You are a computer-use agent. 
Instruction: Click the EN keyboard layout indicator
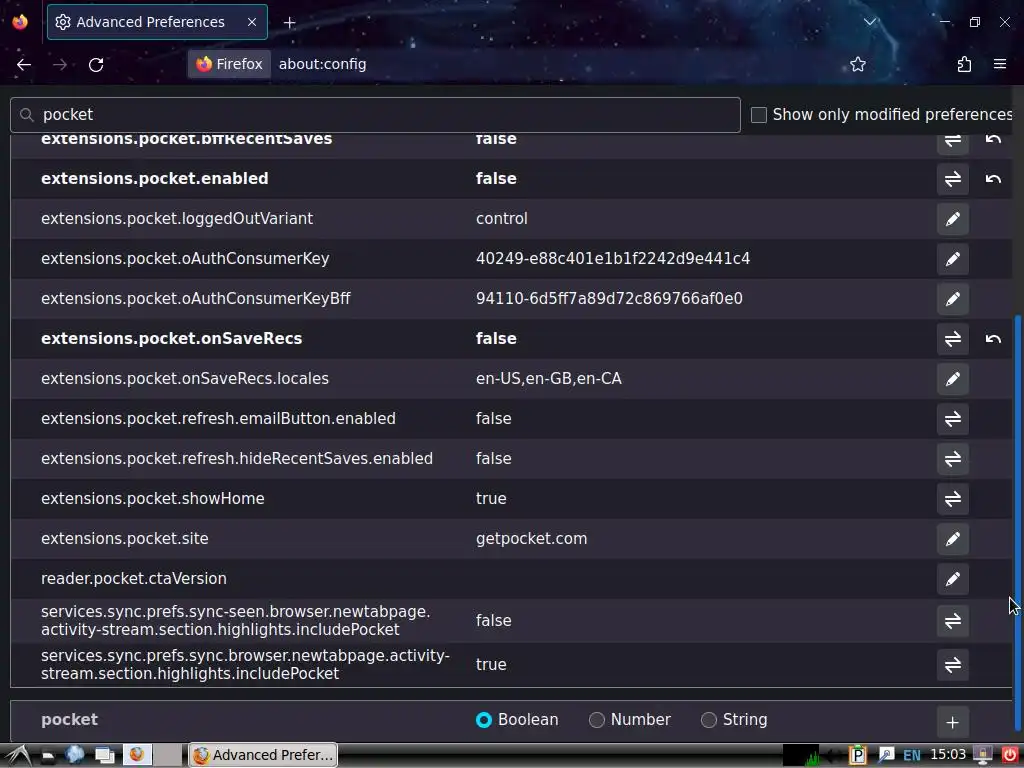coord(912,756)
